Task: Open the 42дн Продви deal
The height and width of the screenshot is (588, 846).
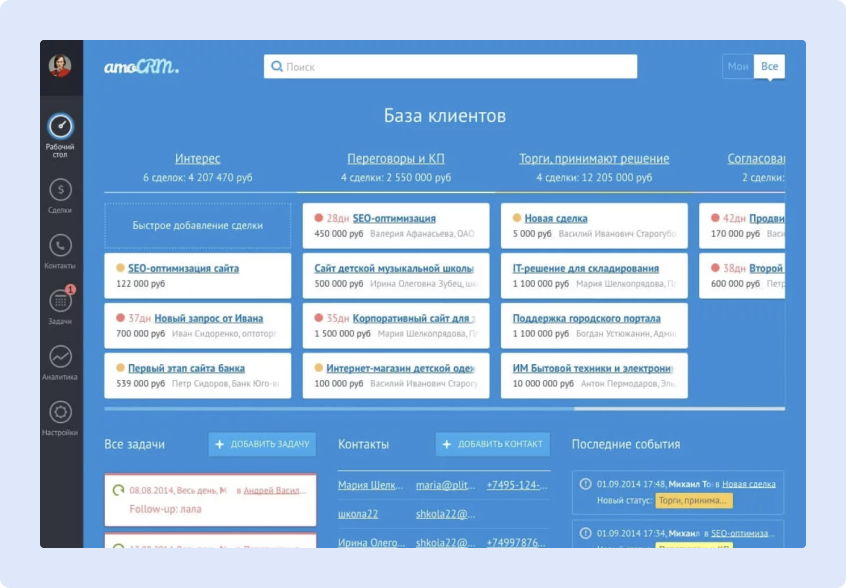Action: click(767, 218)
